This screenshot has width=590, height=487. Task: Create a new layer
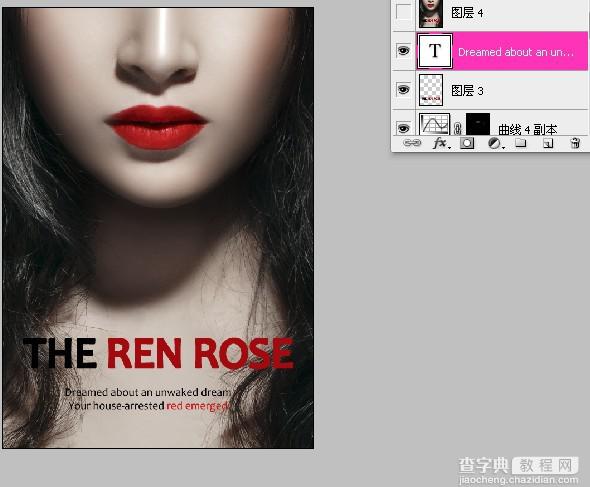pos(548,143)
